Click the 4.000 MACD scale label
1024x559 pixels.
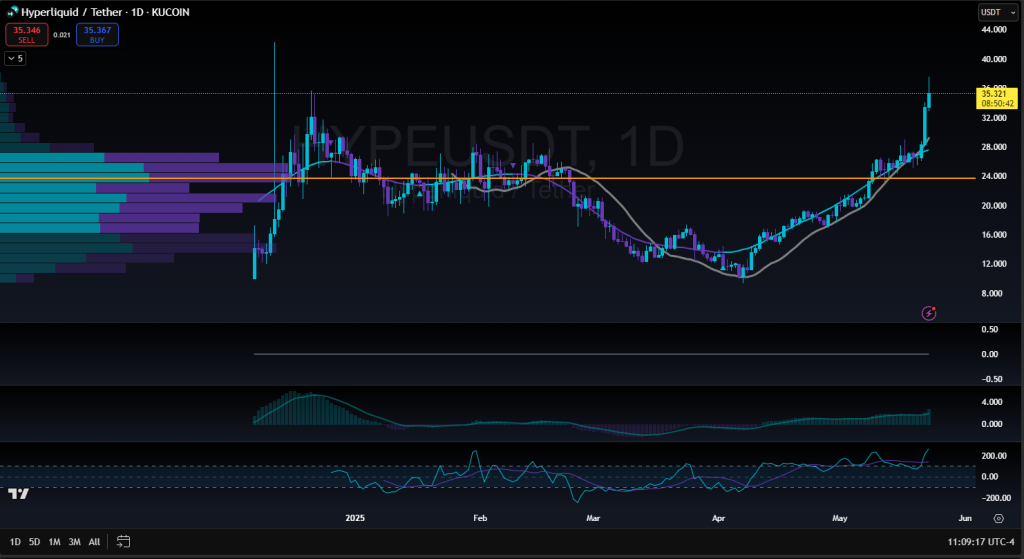992,402
